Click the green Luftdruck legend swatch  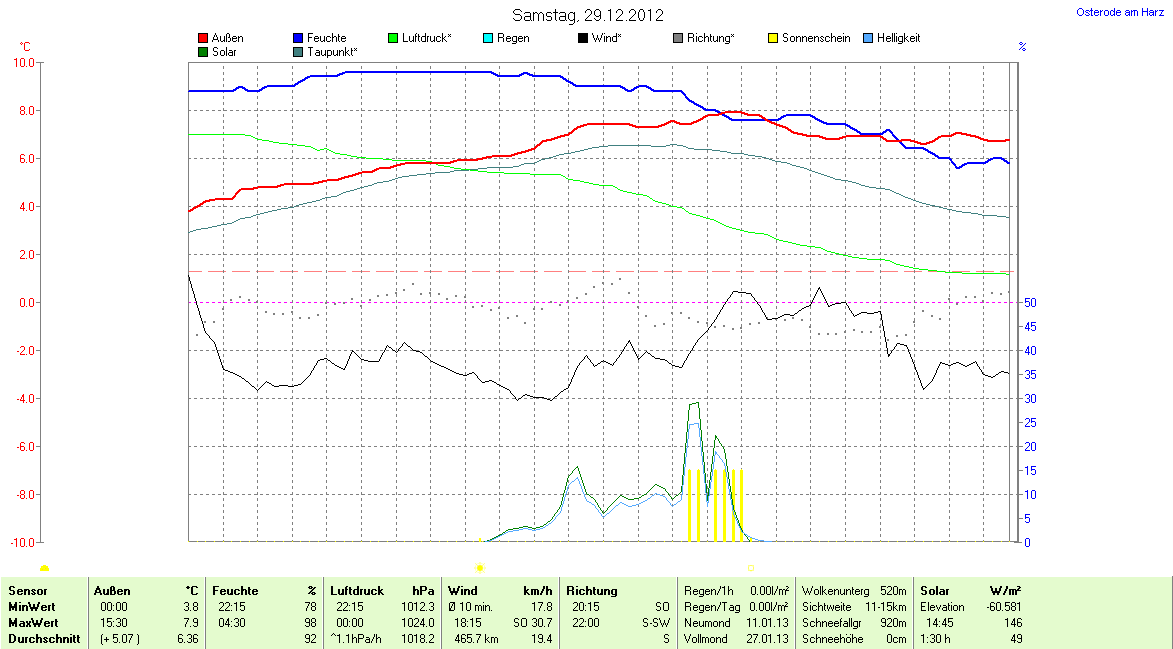click(x=393, y=39)
